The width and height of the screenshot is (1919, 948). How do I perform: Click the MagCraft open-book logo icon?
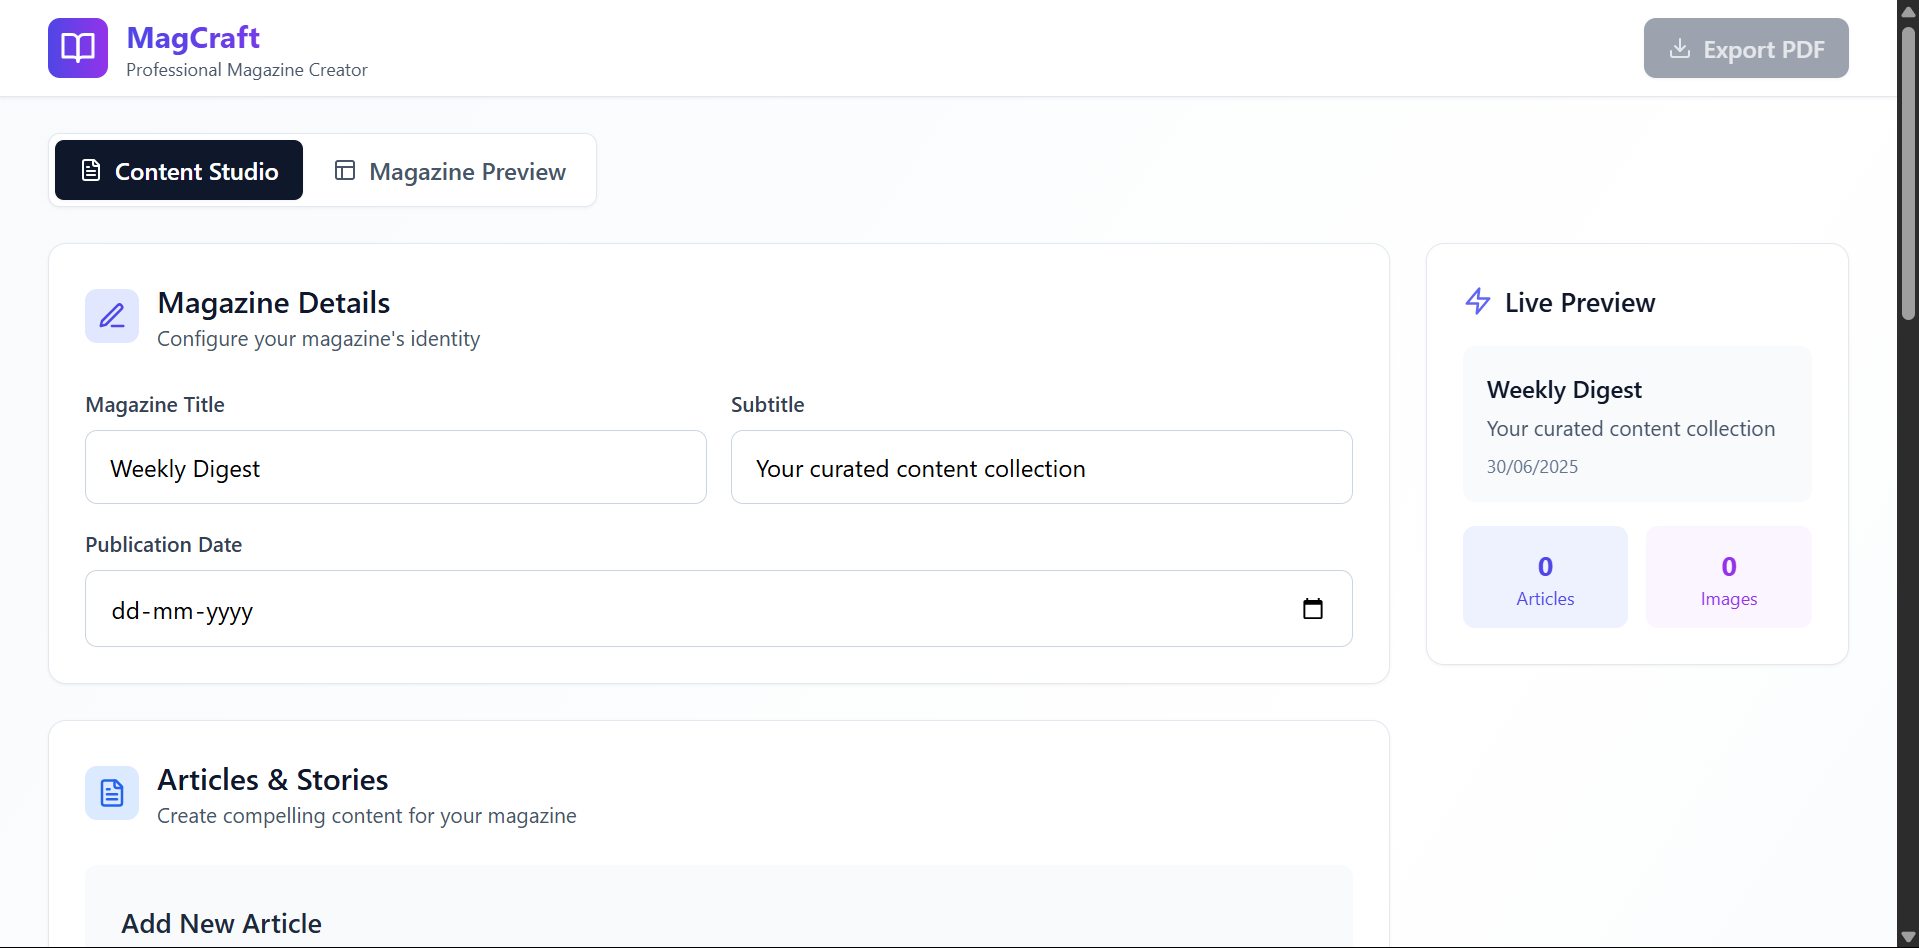coord(78,48)
